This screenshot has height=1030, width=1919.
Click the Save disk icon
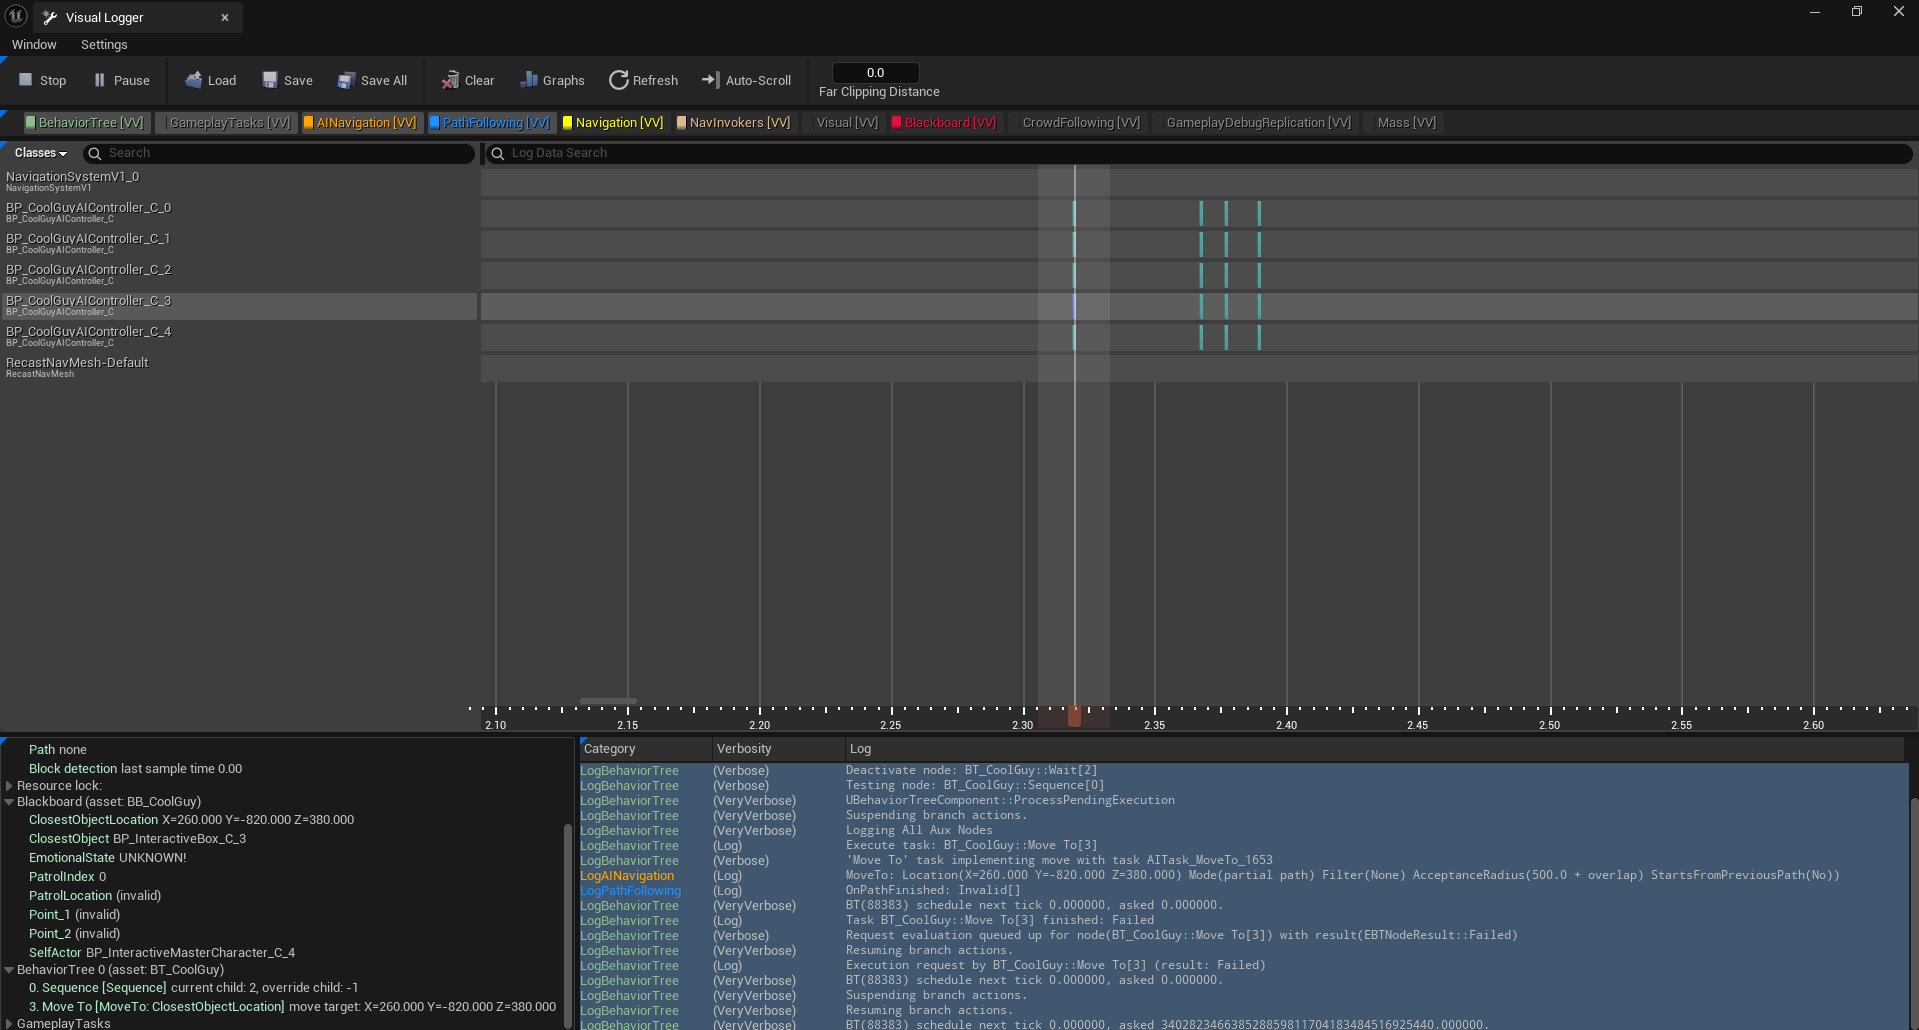coord(270,80)
